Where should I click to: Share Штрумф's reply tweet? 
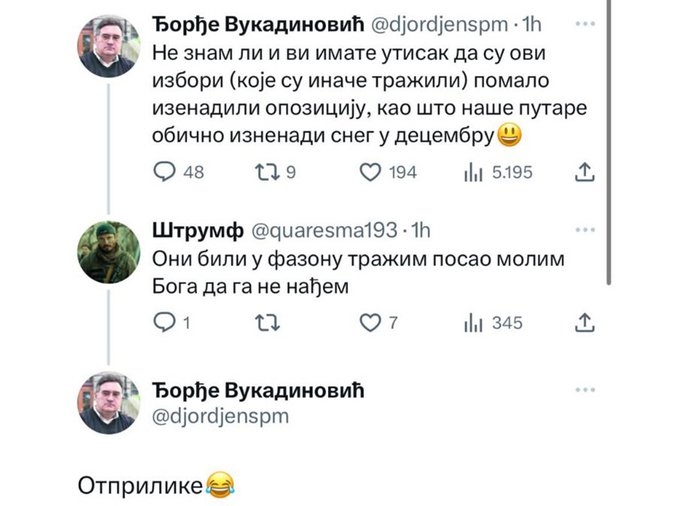click(x=586, y=322)
